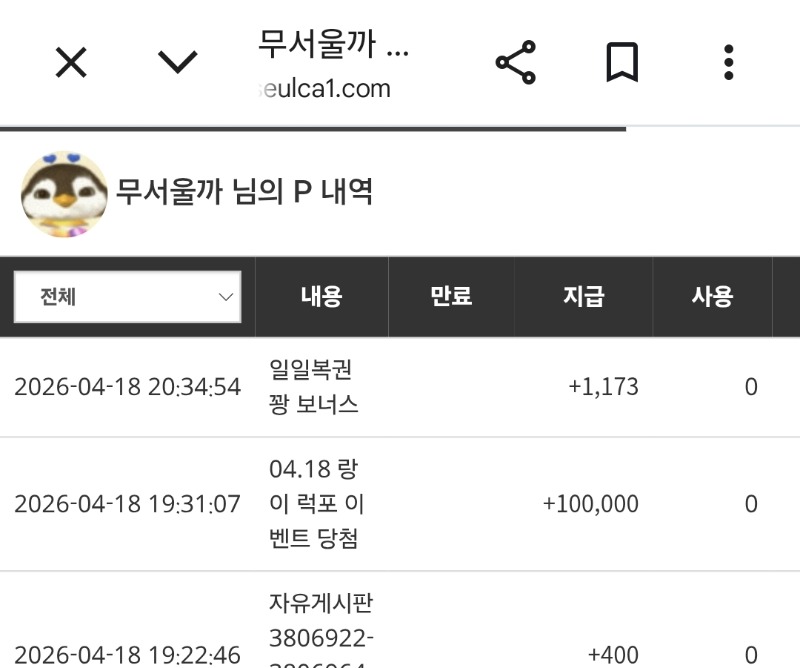Tap the seulca1.com URL text
800x668 pixels.
tap(323, 89)
